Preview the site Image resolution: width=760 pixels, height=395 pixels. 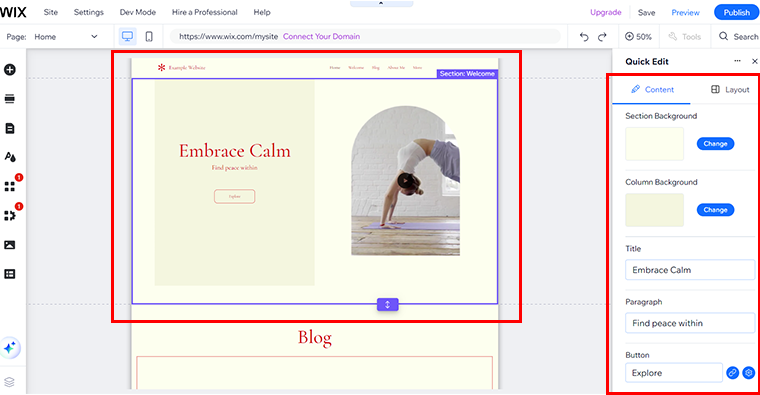685,13
